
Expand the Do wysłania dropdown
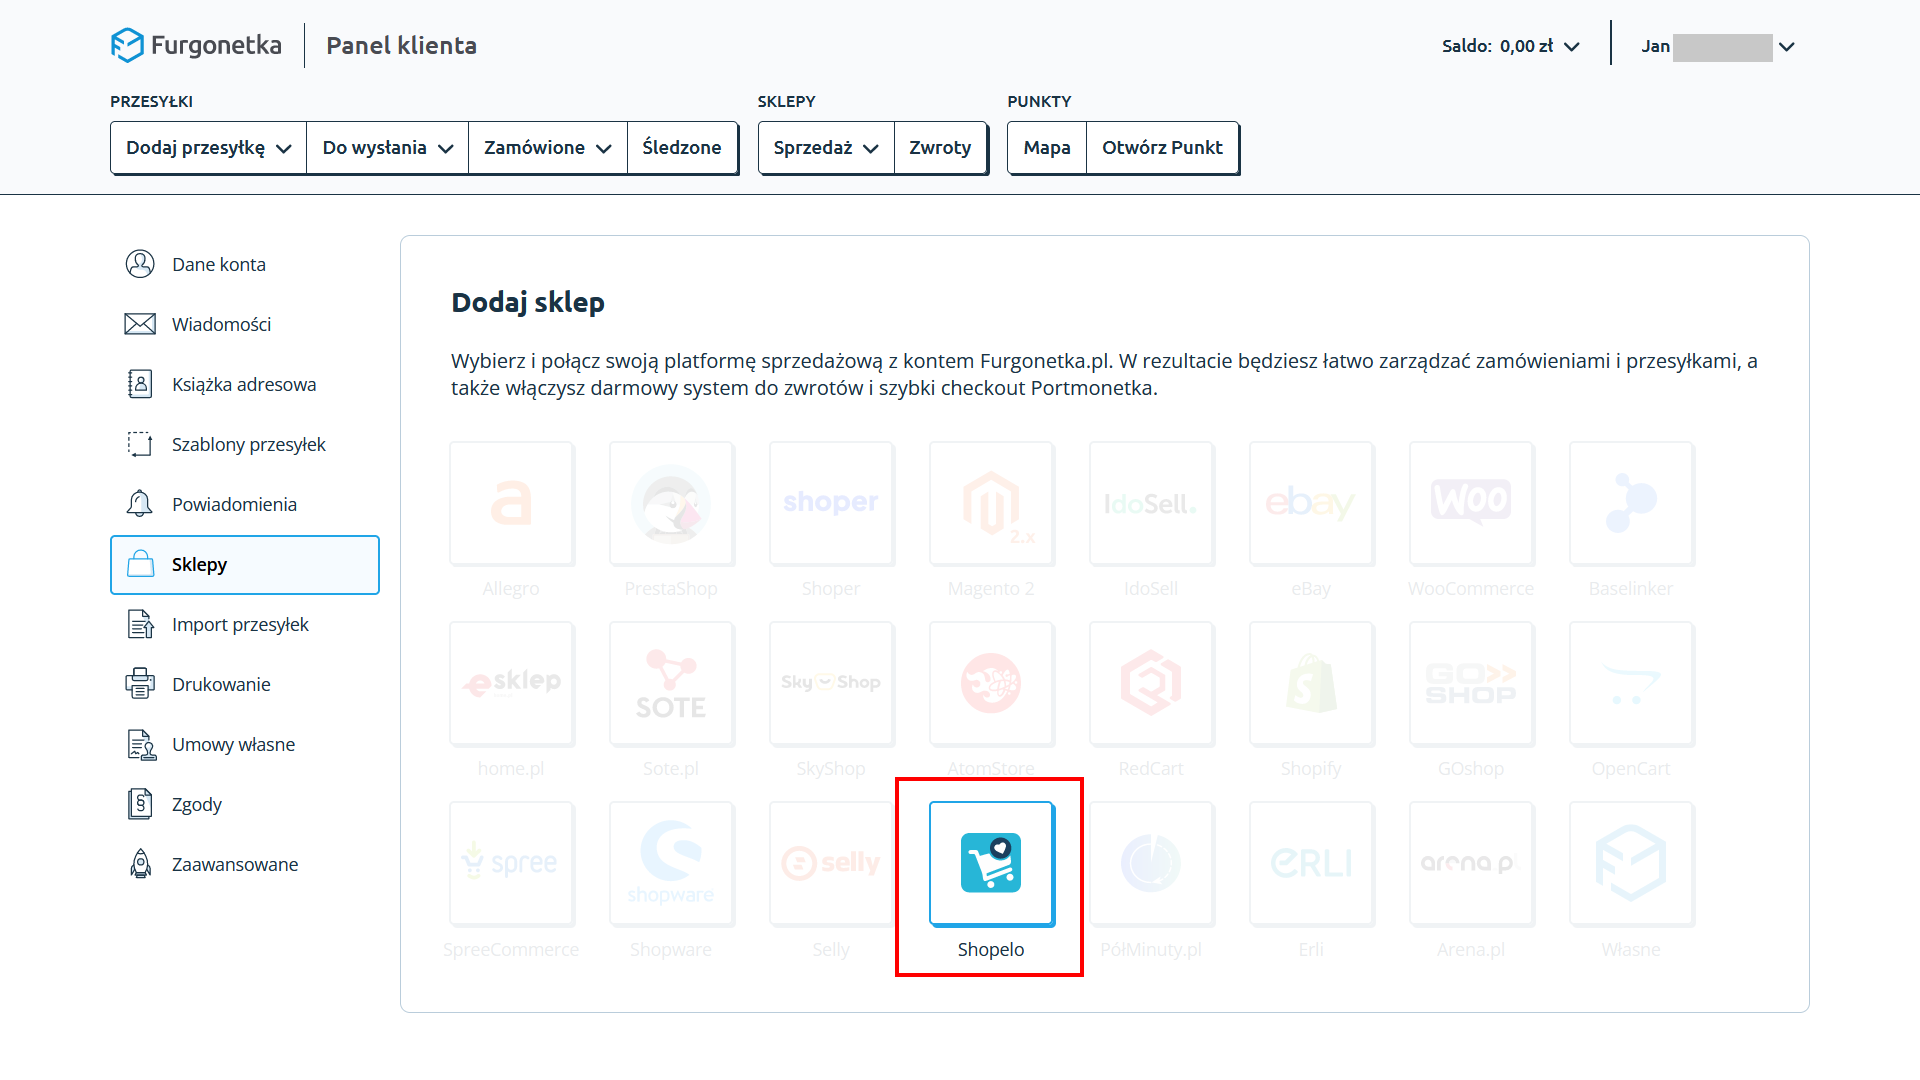(388, 148)
